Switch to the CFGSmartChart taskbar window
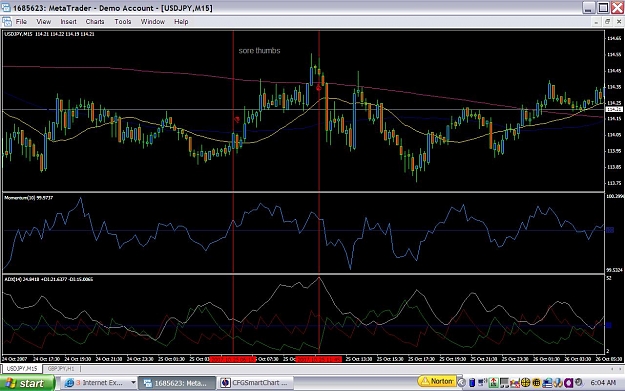 click(x=256, y=383)
